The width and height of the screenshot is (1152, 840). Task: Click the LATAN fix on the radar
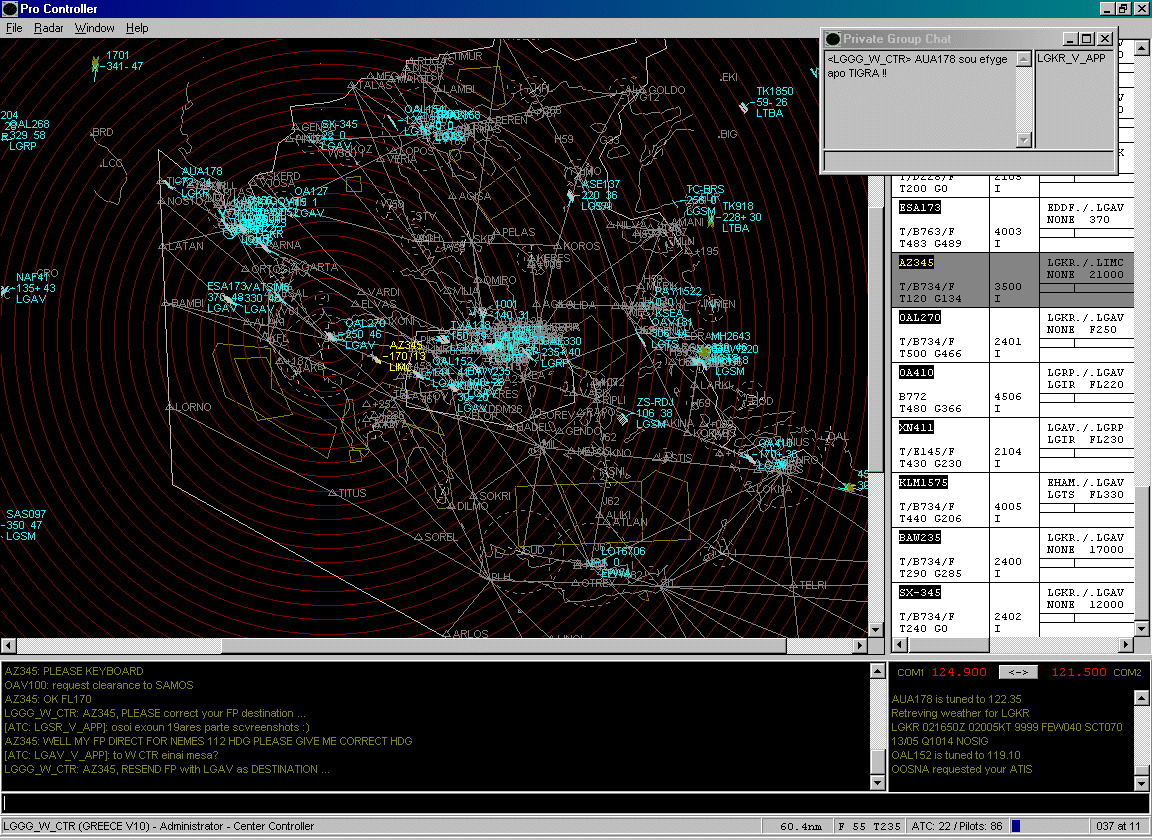pos(181,245)
